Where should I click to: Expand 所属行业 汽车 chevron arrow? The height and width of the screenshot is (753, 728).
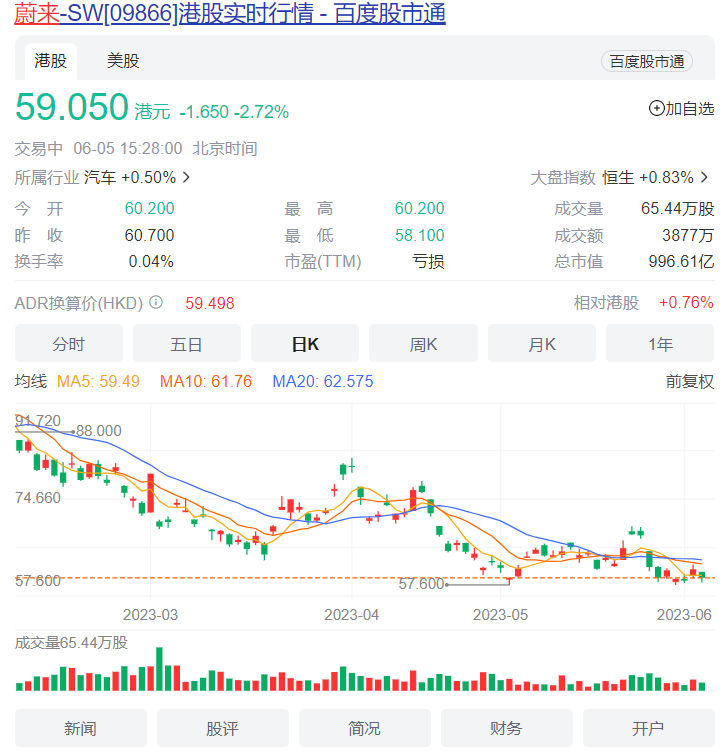(x=186, y=178)
